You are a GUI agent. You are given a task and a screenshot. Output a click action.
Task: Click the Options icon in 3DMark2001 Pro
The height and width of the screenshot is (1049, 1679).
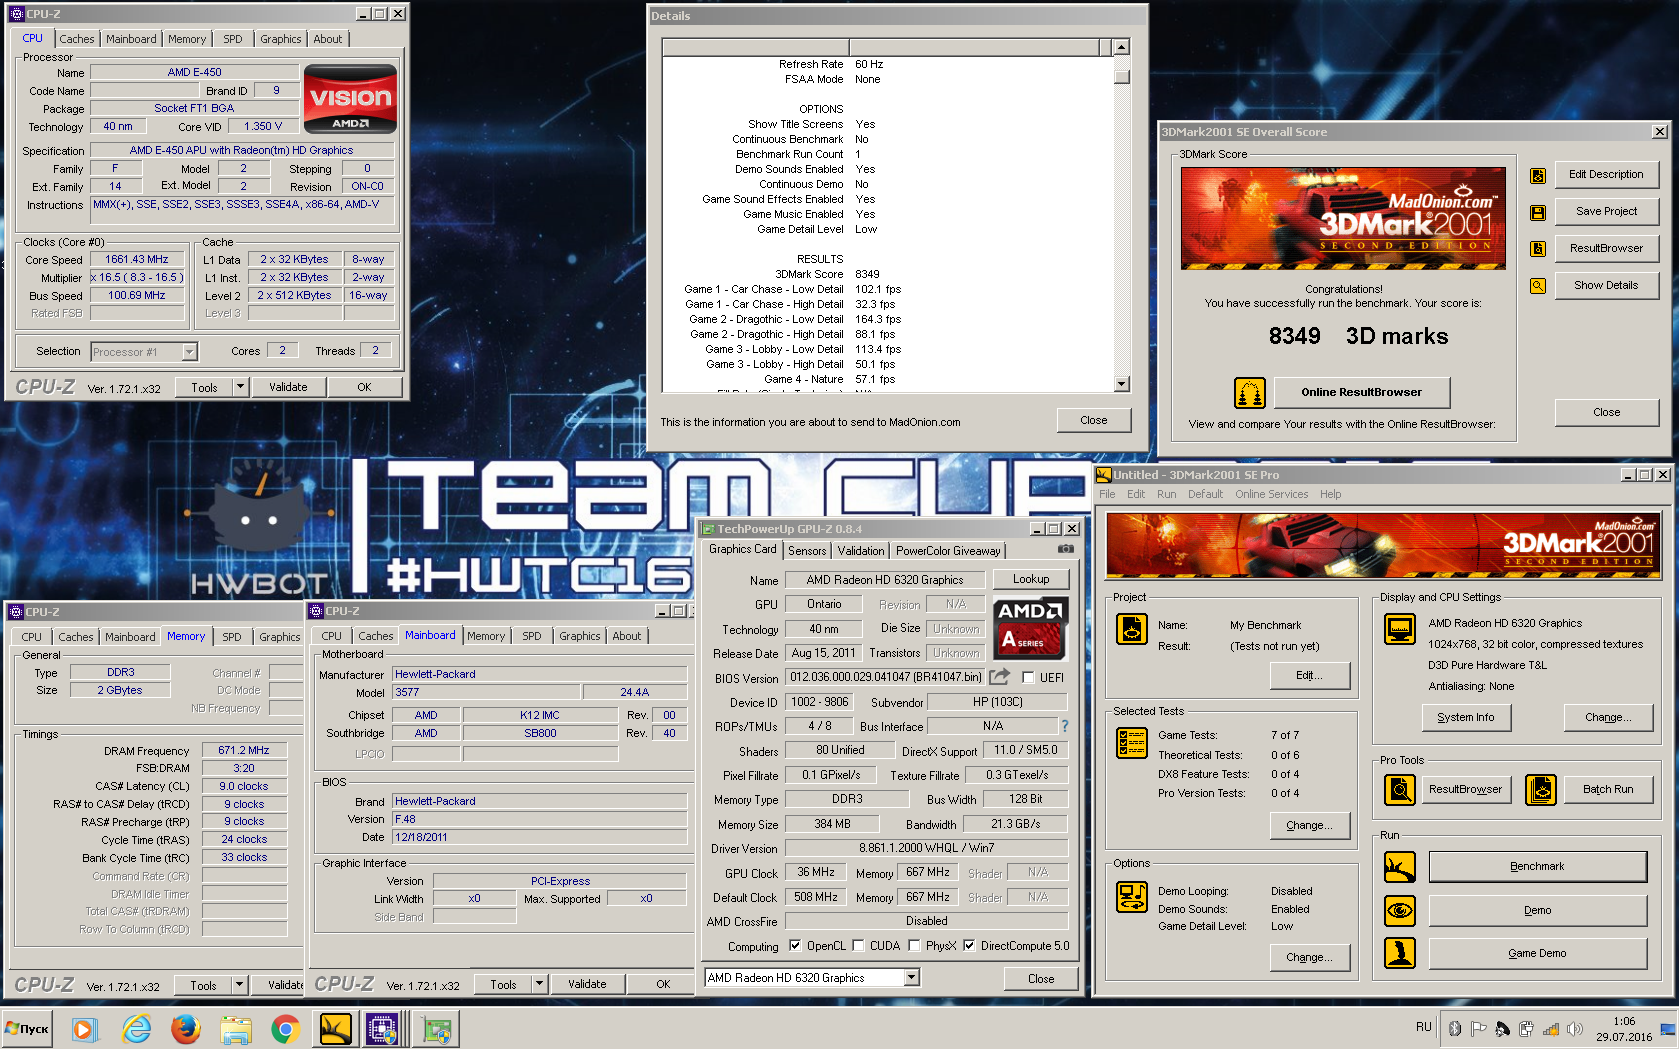tap(1132, 897)
